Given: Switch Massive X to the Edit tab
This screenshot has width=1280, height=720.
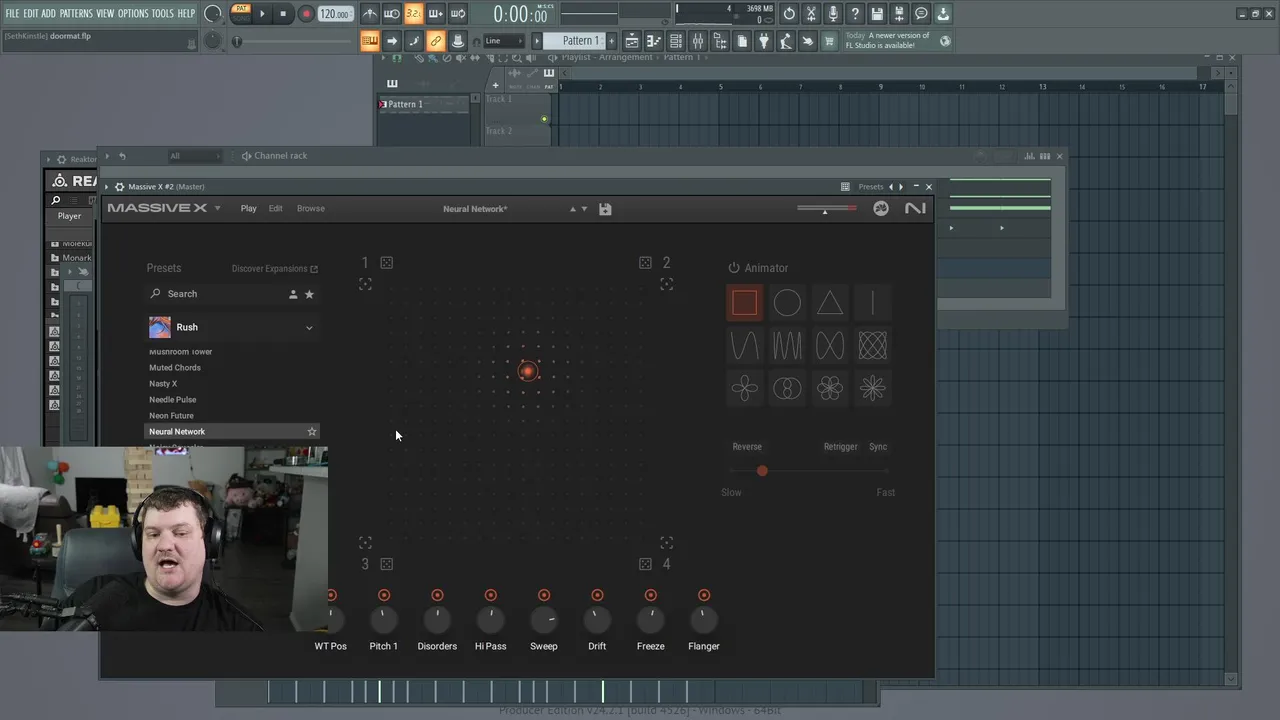Looking at the screenshot, I should 275,208.
